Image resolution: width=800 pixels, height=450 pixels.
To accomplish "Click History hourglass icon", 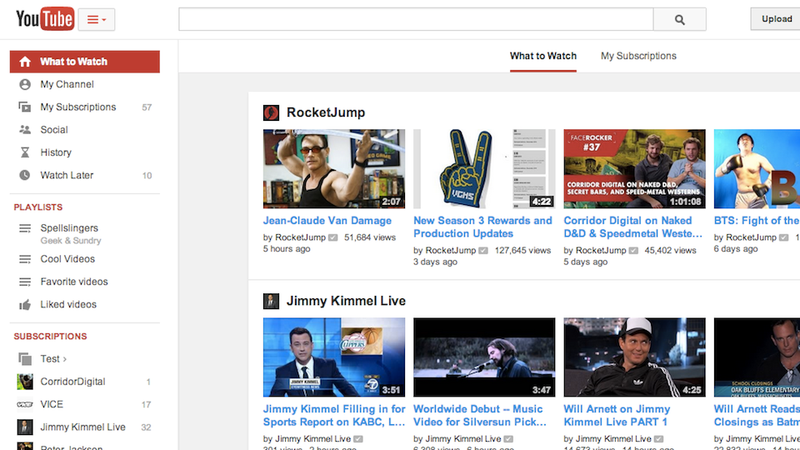I will 25,153.
